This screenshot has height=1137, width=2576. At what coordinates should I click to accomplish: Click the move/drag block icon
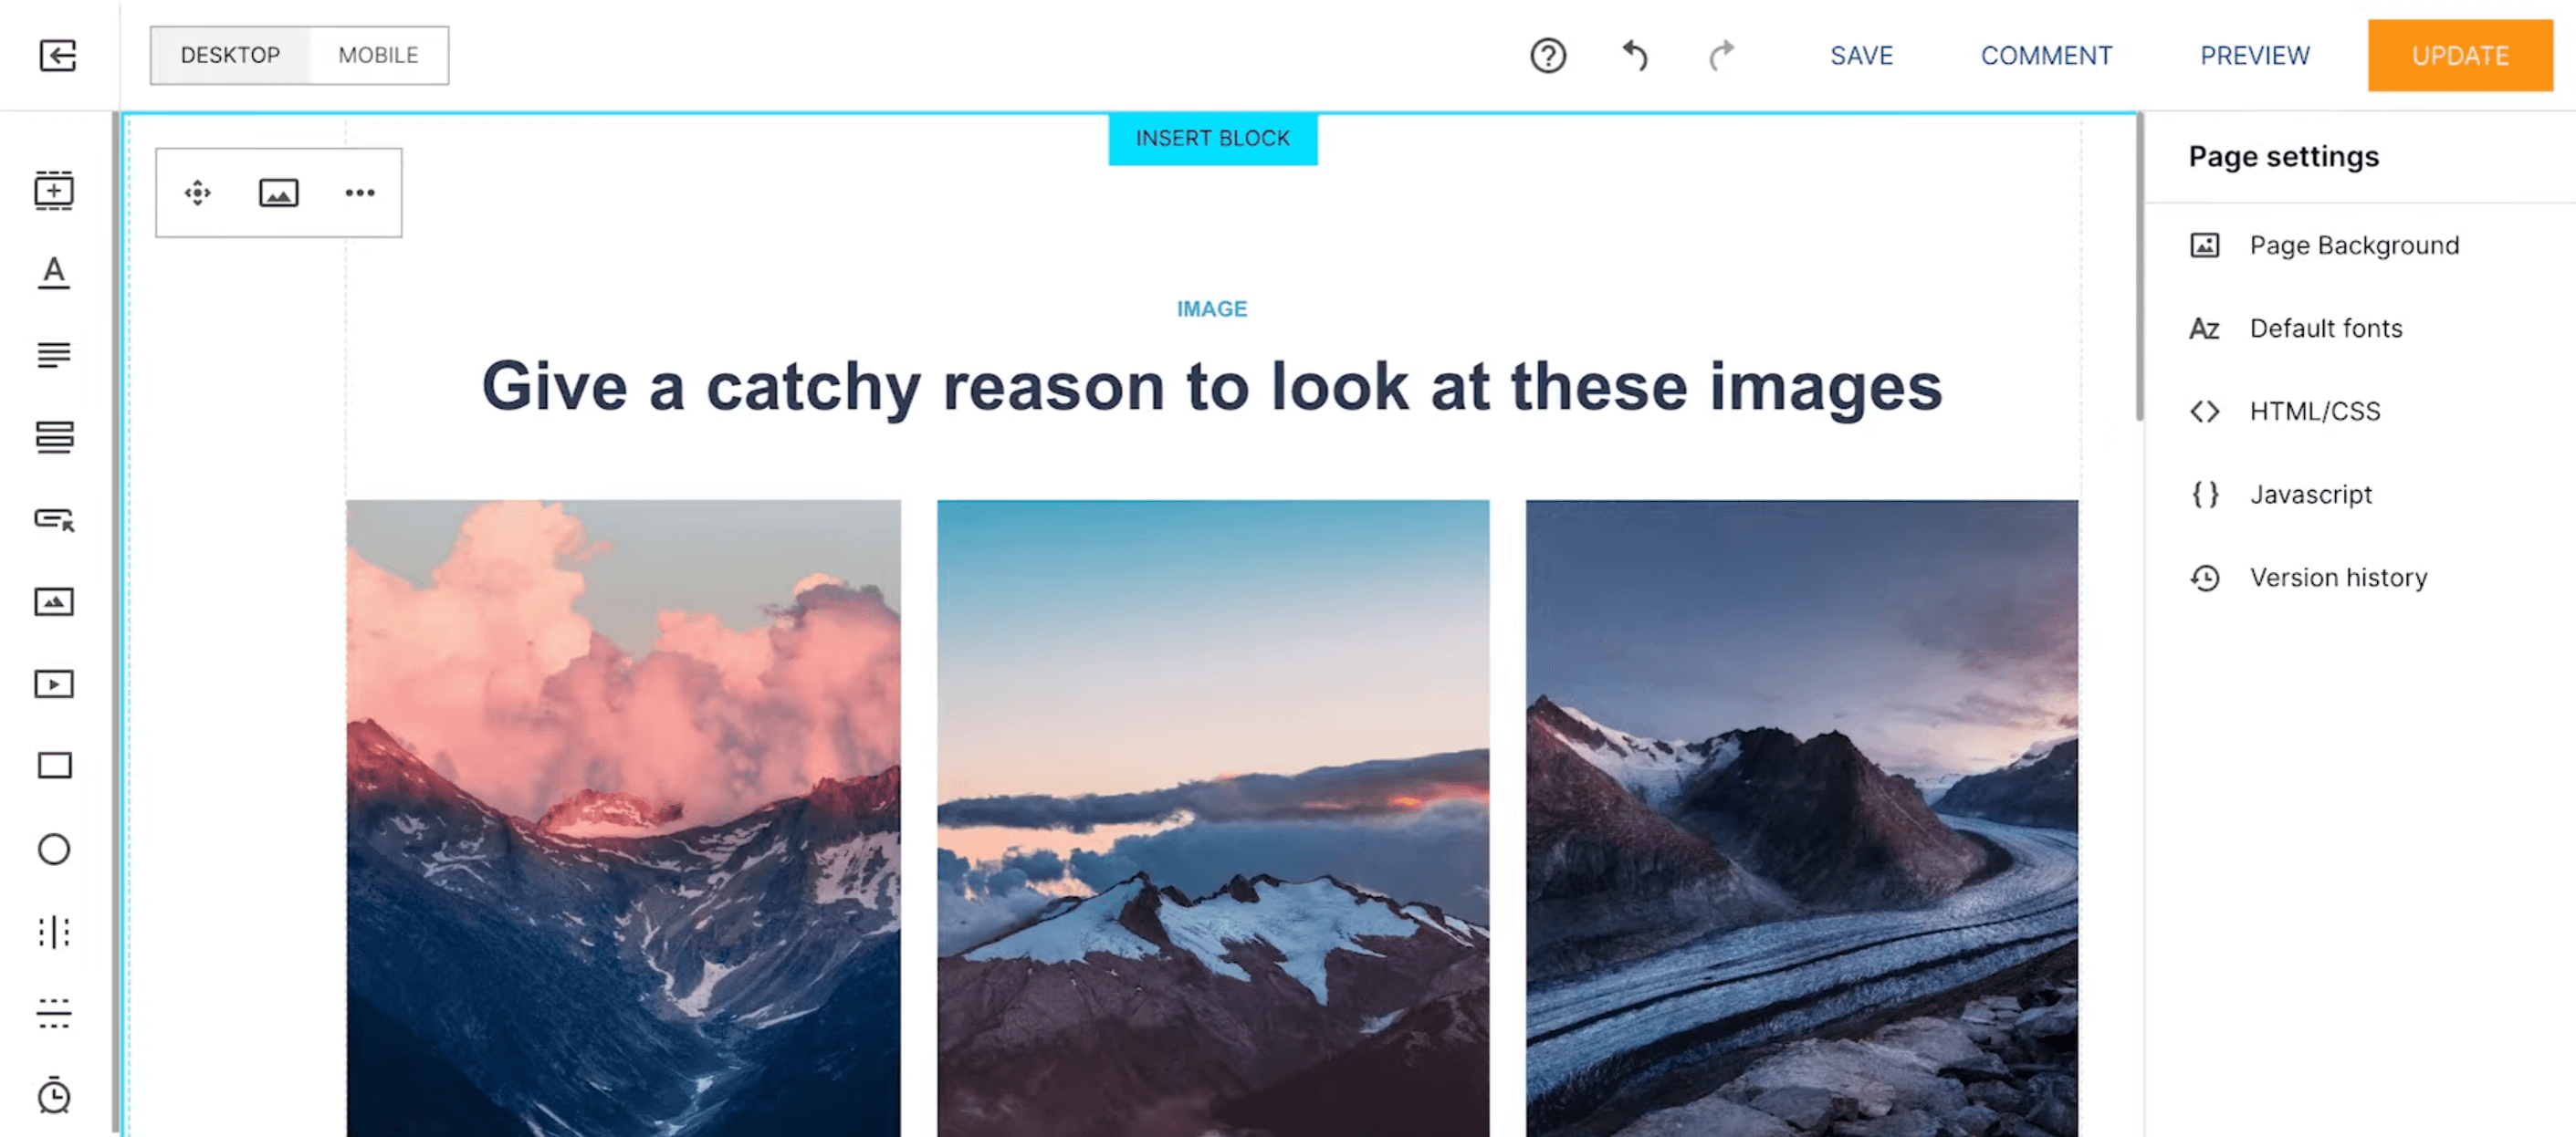click(197, 193)
